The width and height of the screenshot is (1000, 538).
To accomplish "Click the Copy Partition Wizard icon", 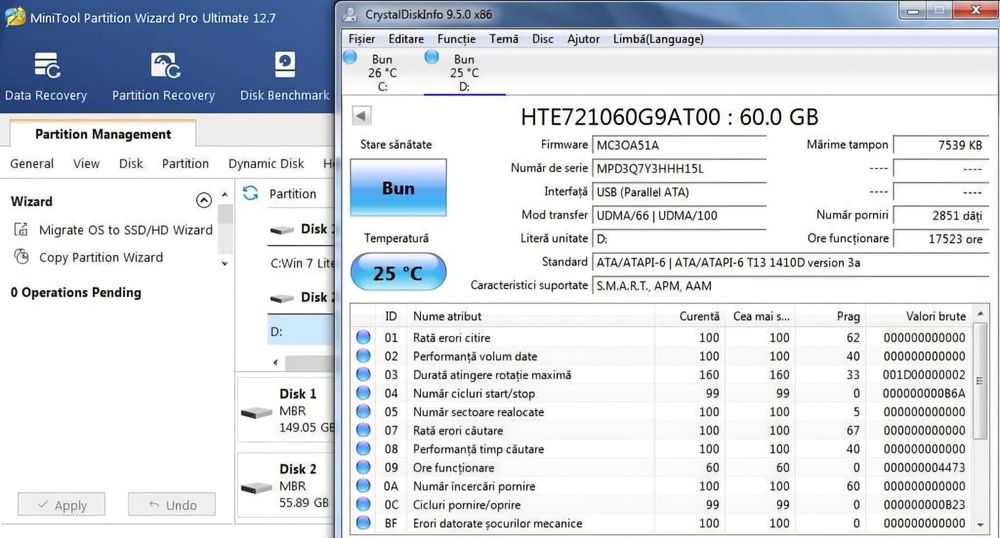I will coord(22,257).
